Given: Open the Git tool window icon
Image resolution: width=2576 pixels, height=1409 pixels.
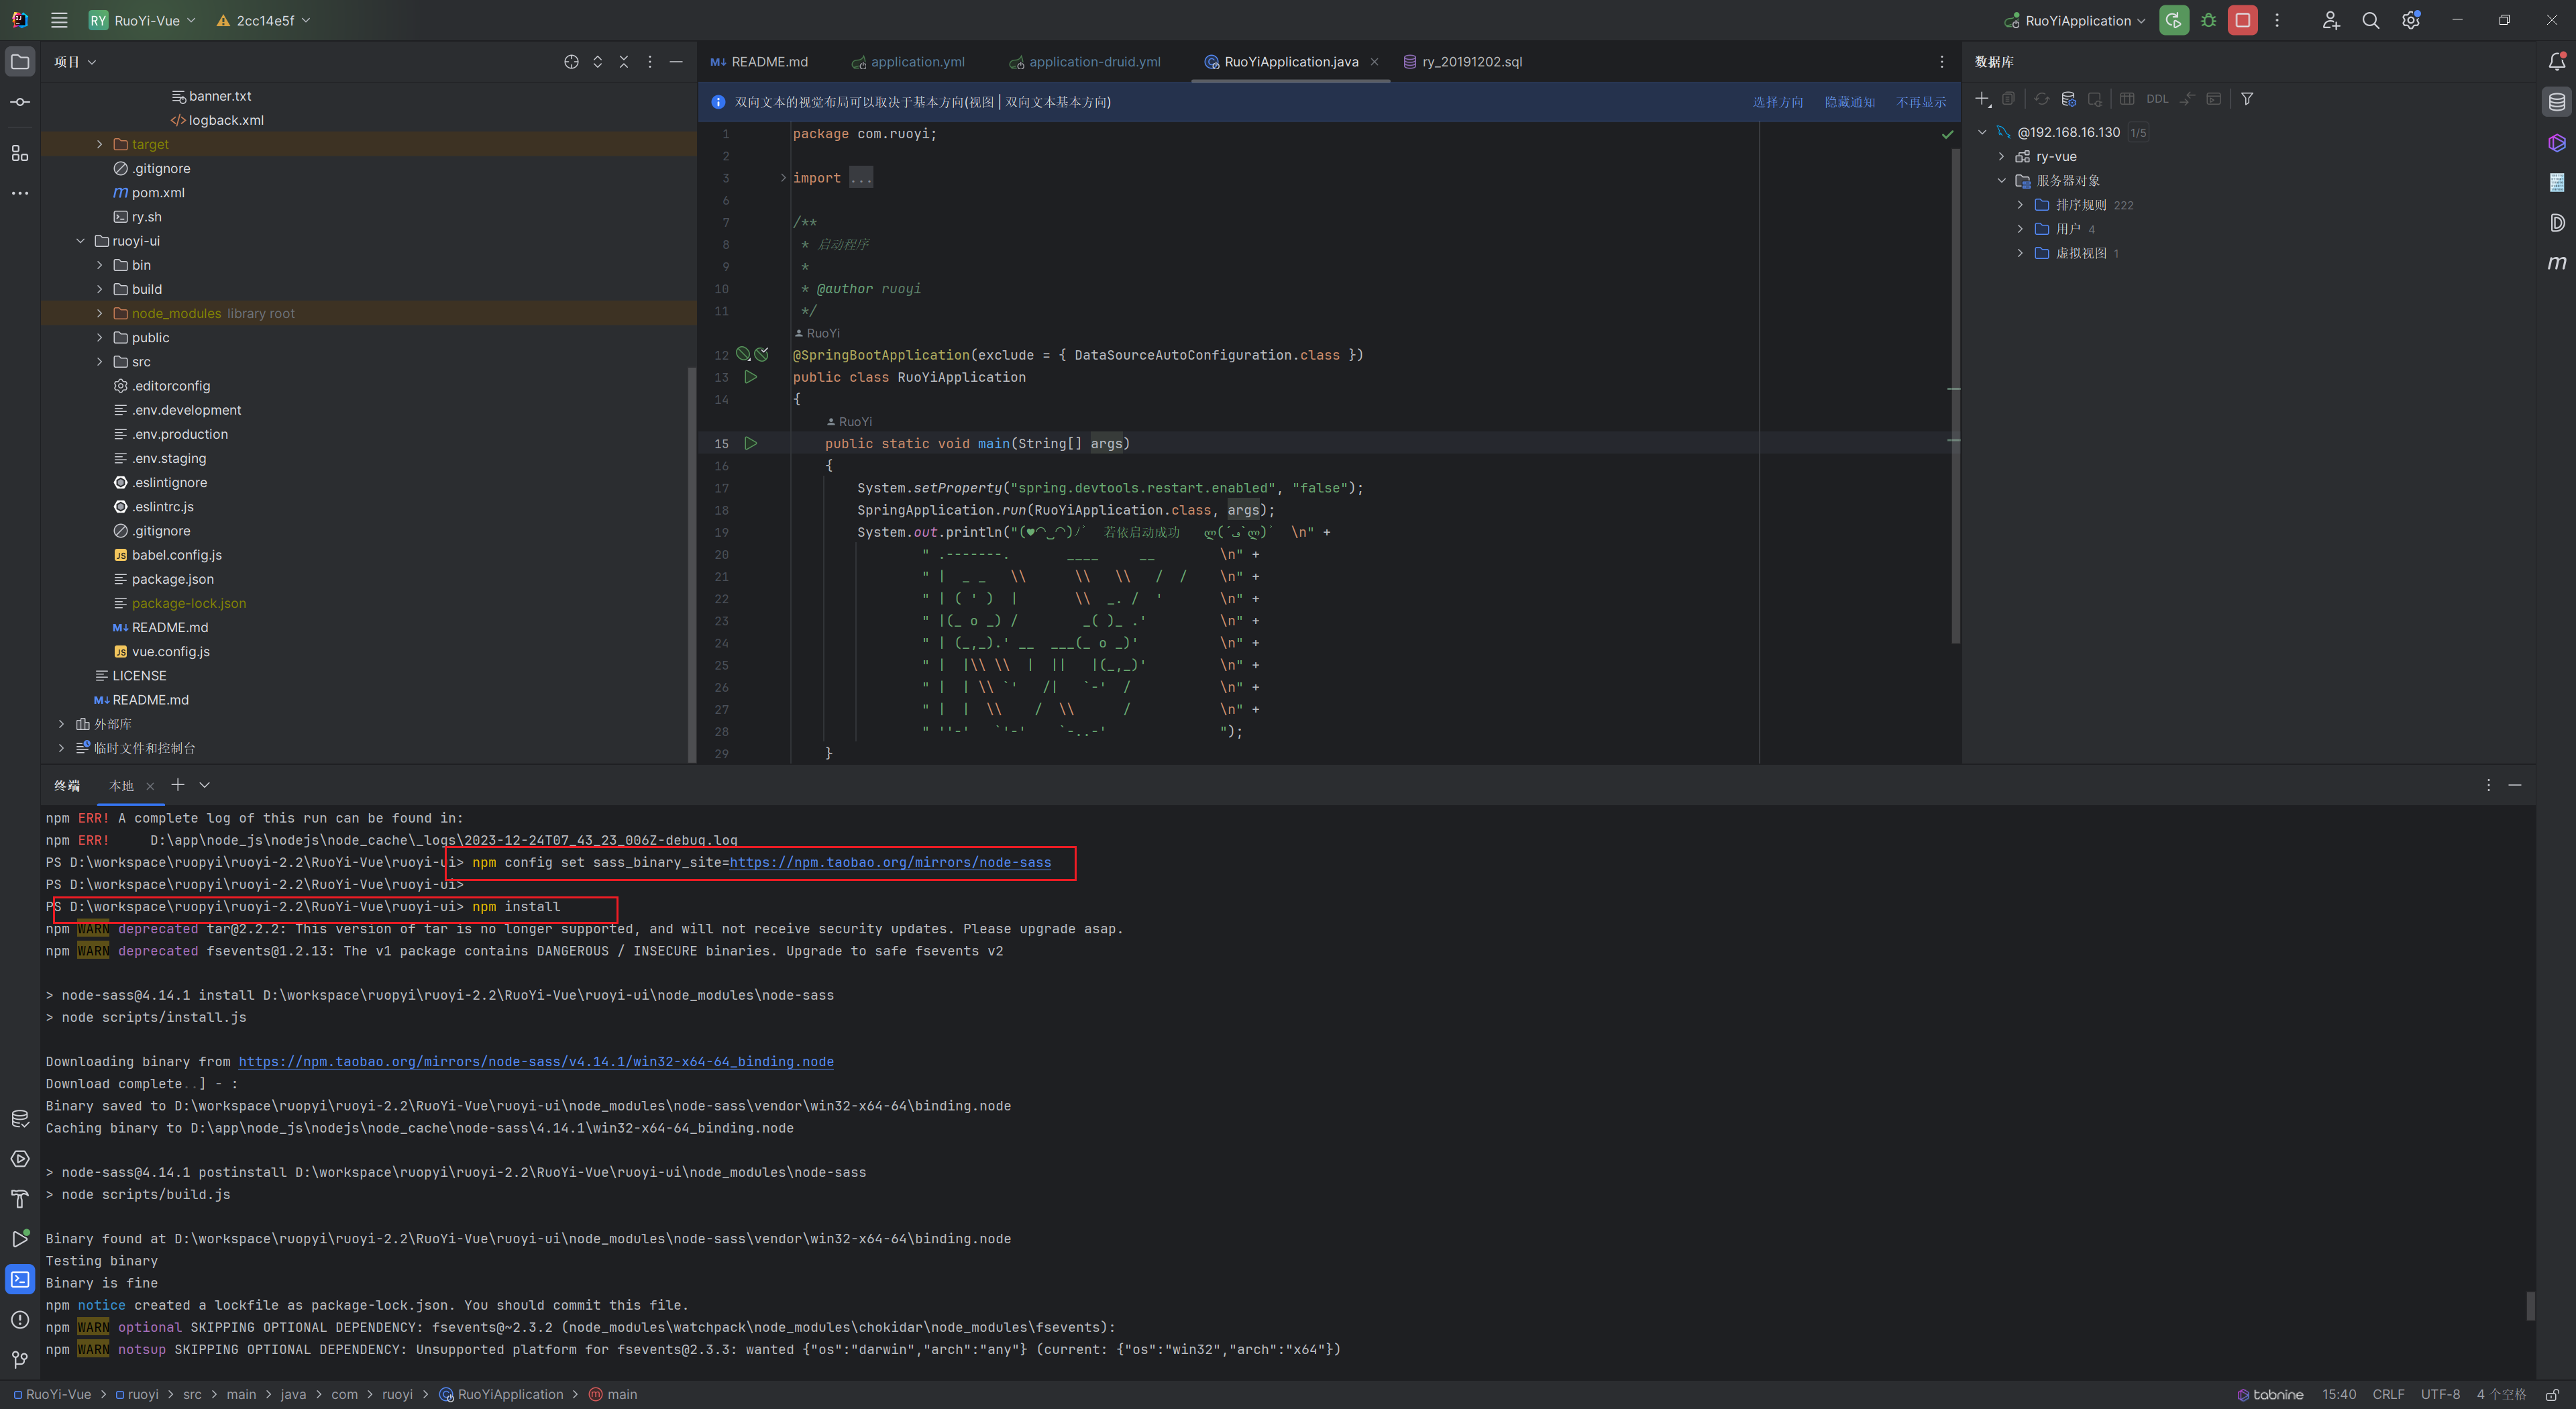Looking at the screenshot, I should click(20, 1359).
